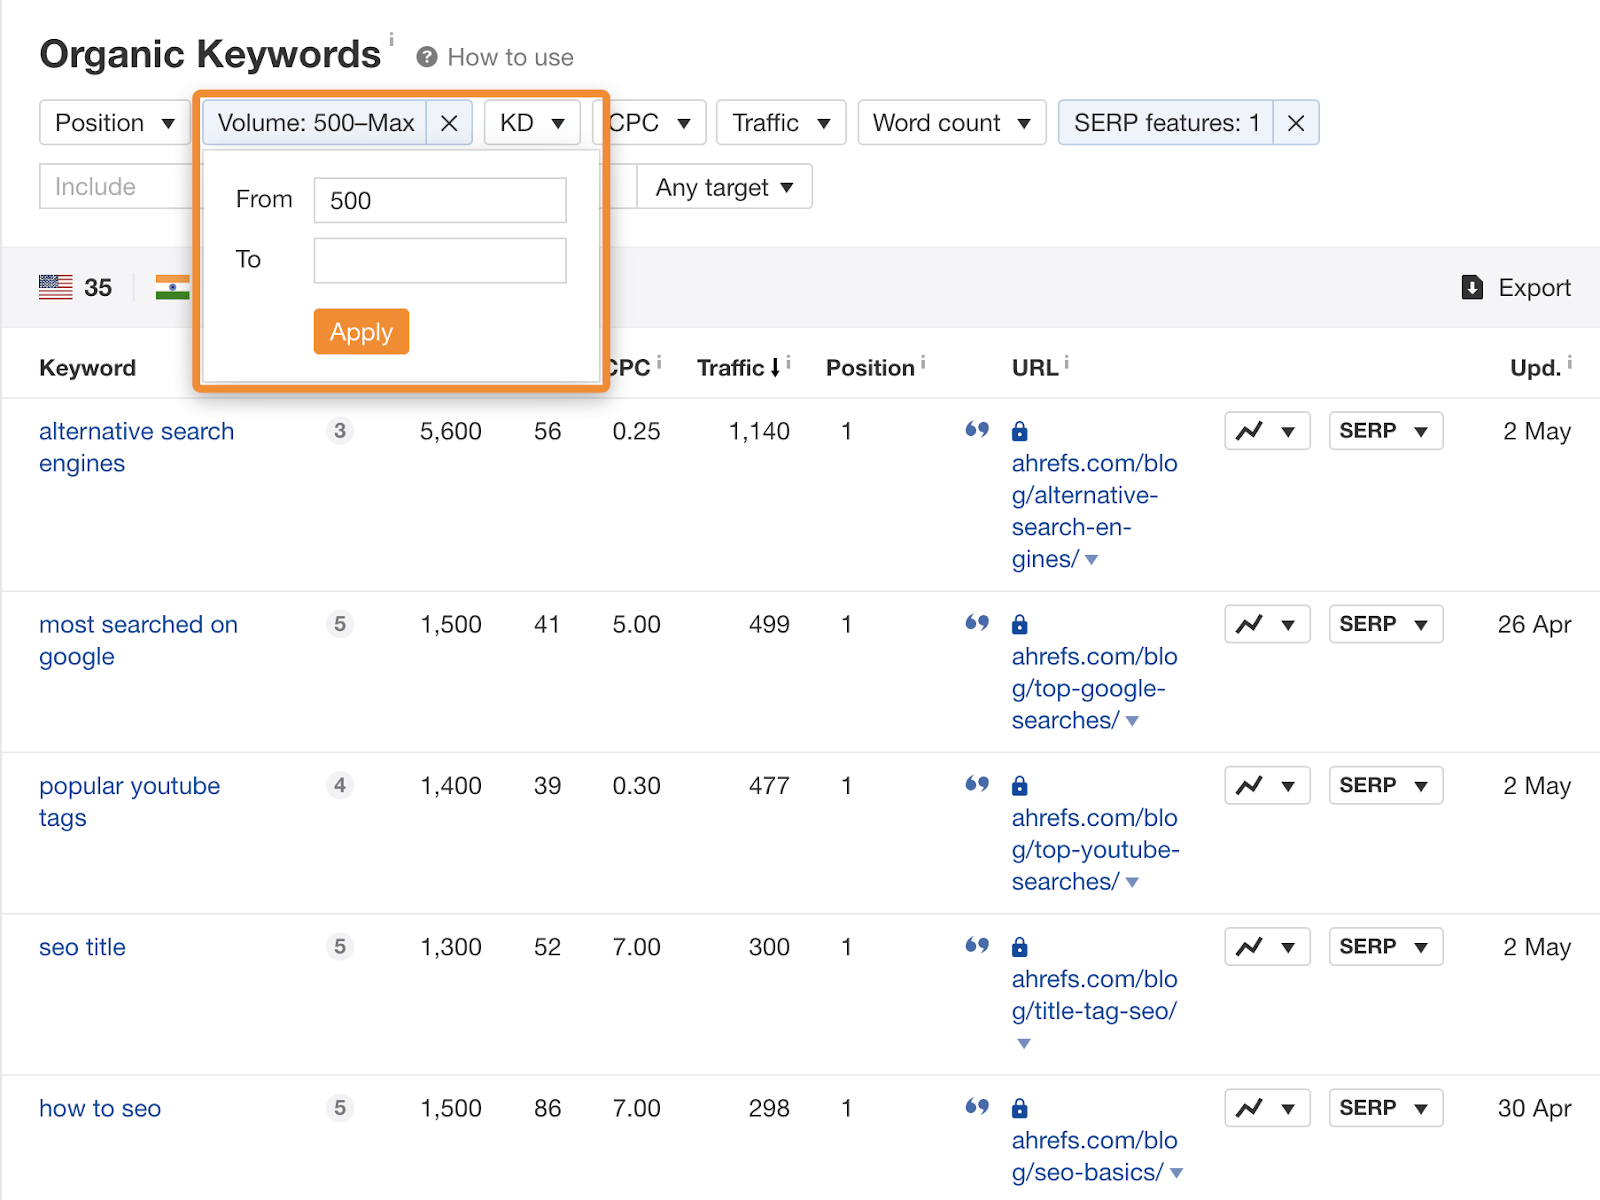Open the Position filter dropdown

click(x=113, y=122)
